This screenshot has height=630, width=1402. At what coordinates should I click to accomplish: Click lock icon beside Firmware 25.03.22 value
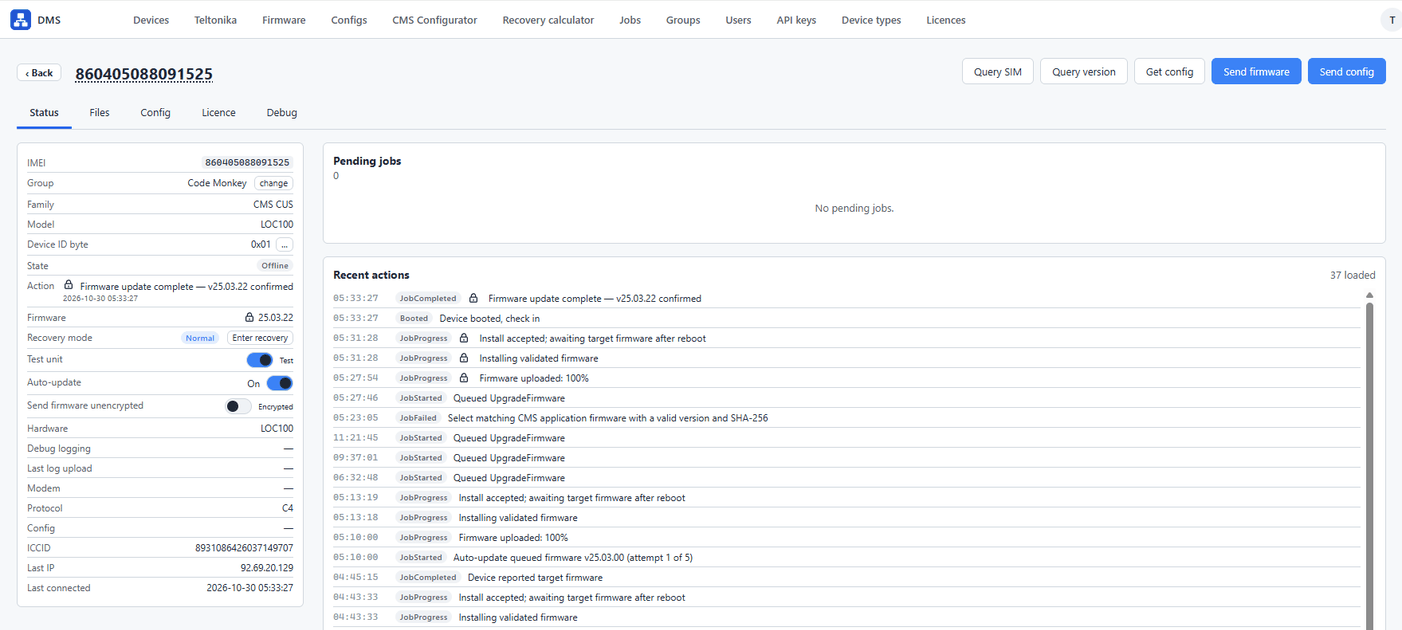coord(250,318)
